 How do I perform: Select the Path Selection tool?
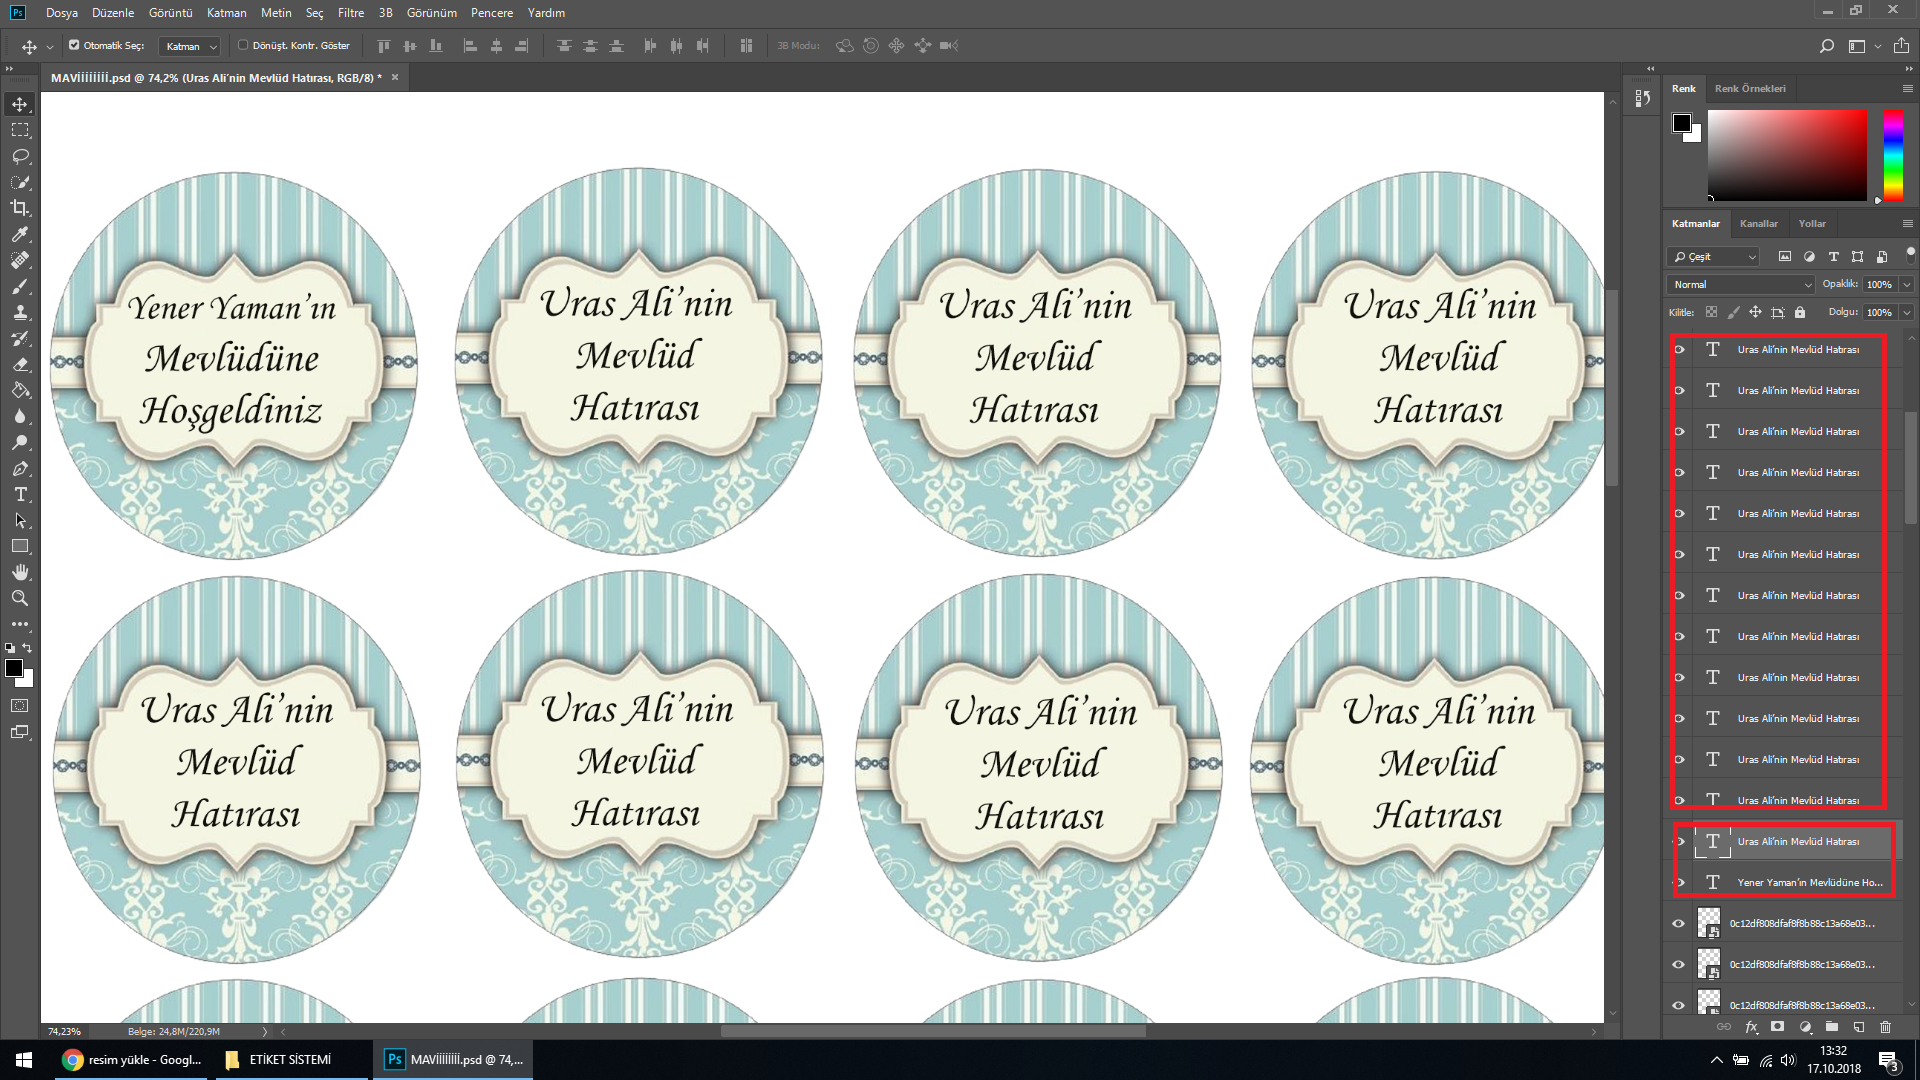click(x=20, y=520)
